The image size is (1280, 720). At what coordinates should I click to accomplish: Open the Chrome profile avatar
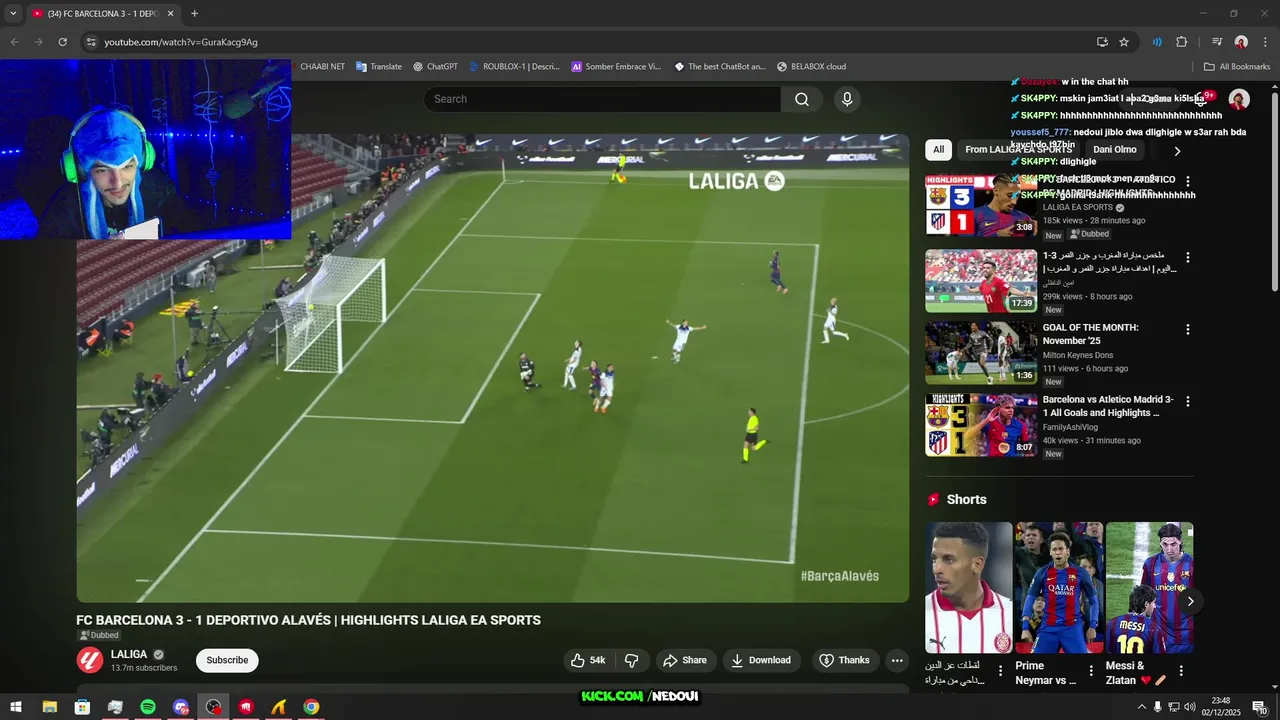pos(1241,42)
